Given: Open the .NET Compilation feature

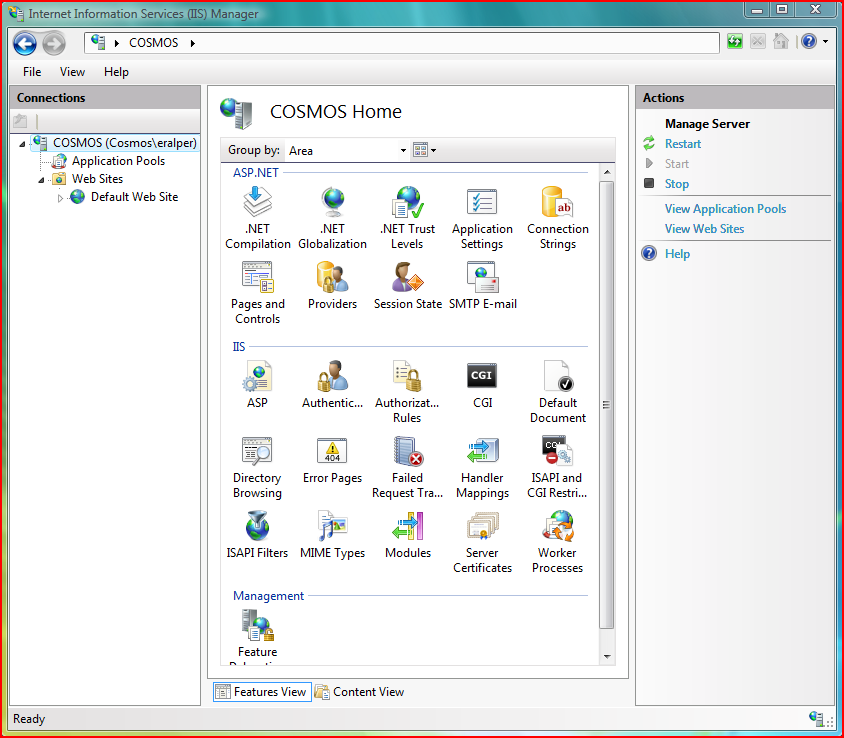Looking at the screenshot, I should tap(257, 218).
